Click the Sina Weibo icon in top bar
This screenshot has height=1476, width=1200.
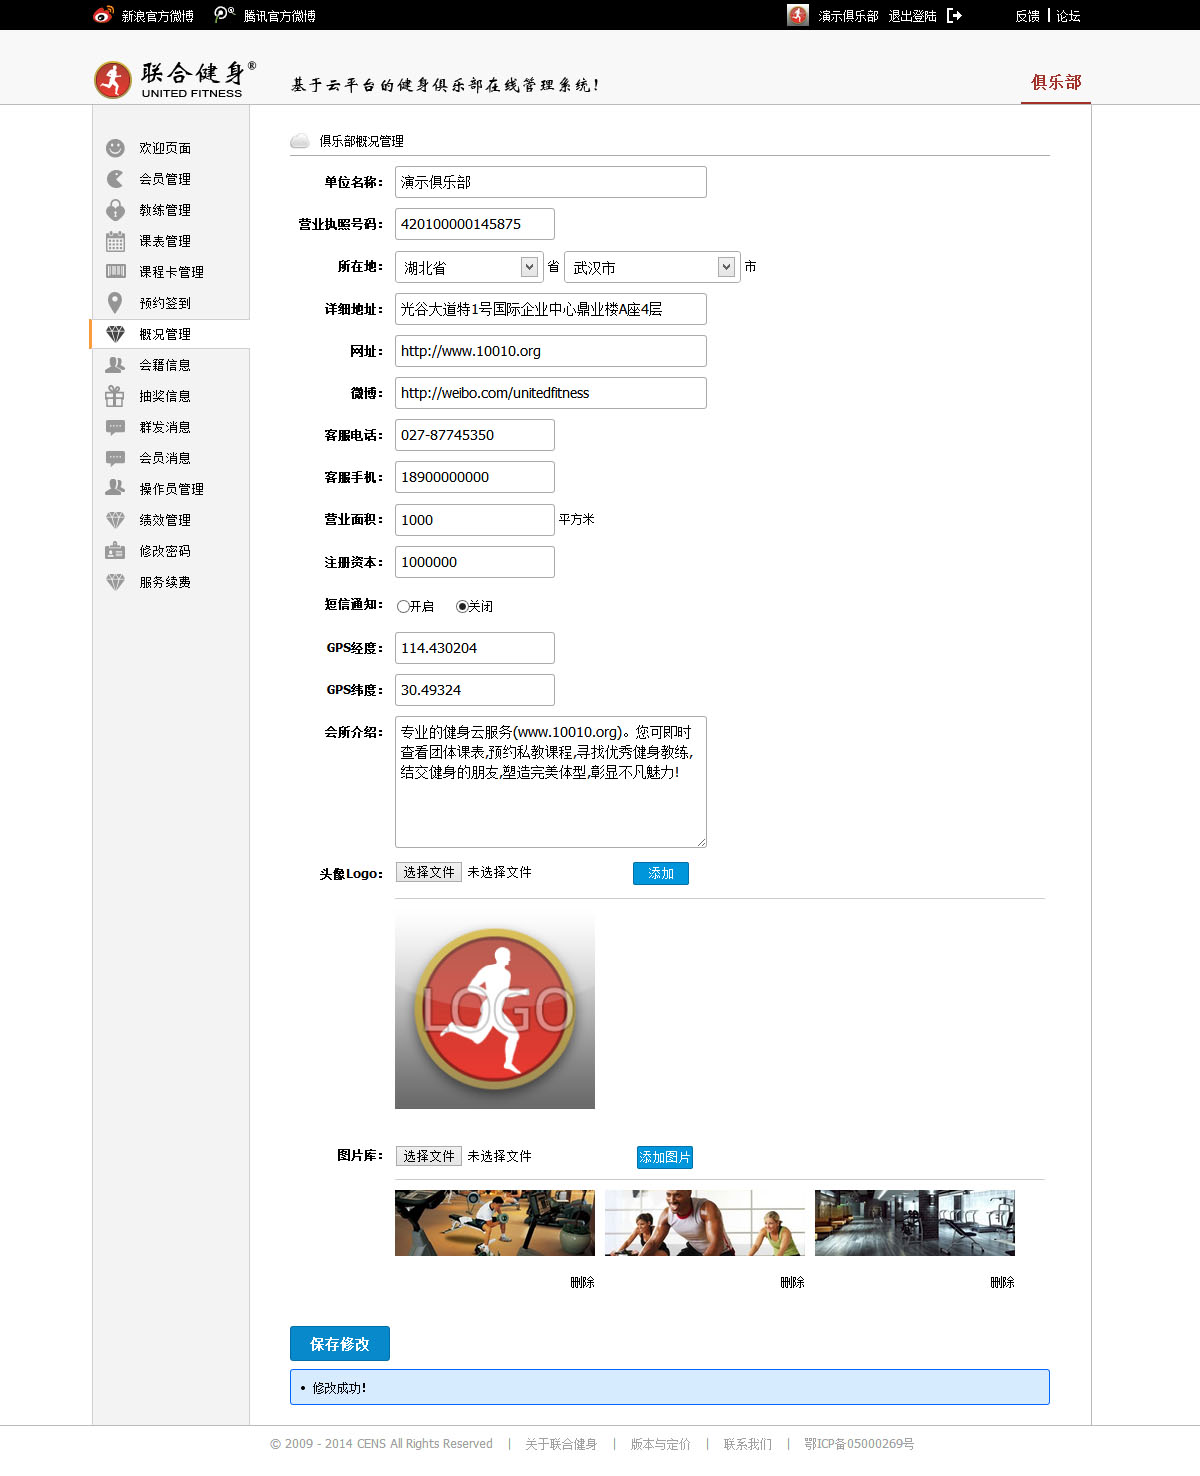pos(103,15)
